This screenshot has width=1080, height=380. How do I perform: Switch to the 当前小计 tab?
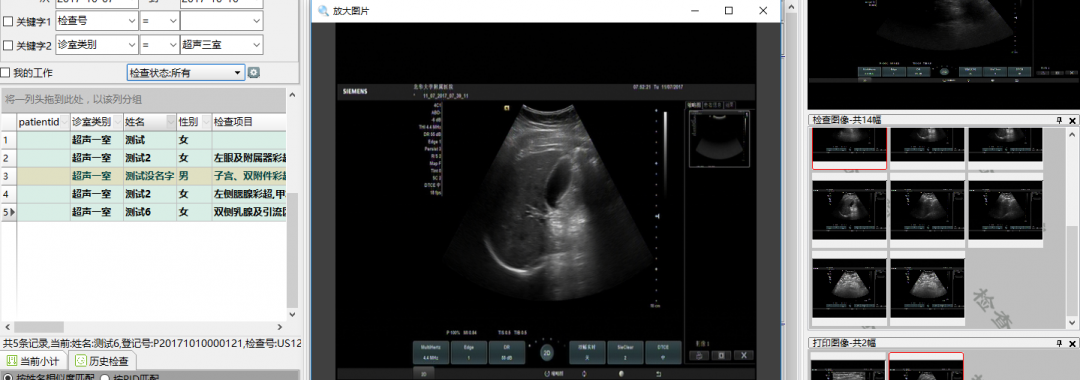[x=34, y=361]
